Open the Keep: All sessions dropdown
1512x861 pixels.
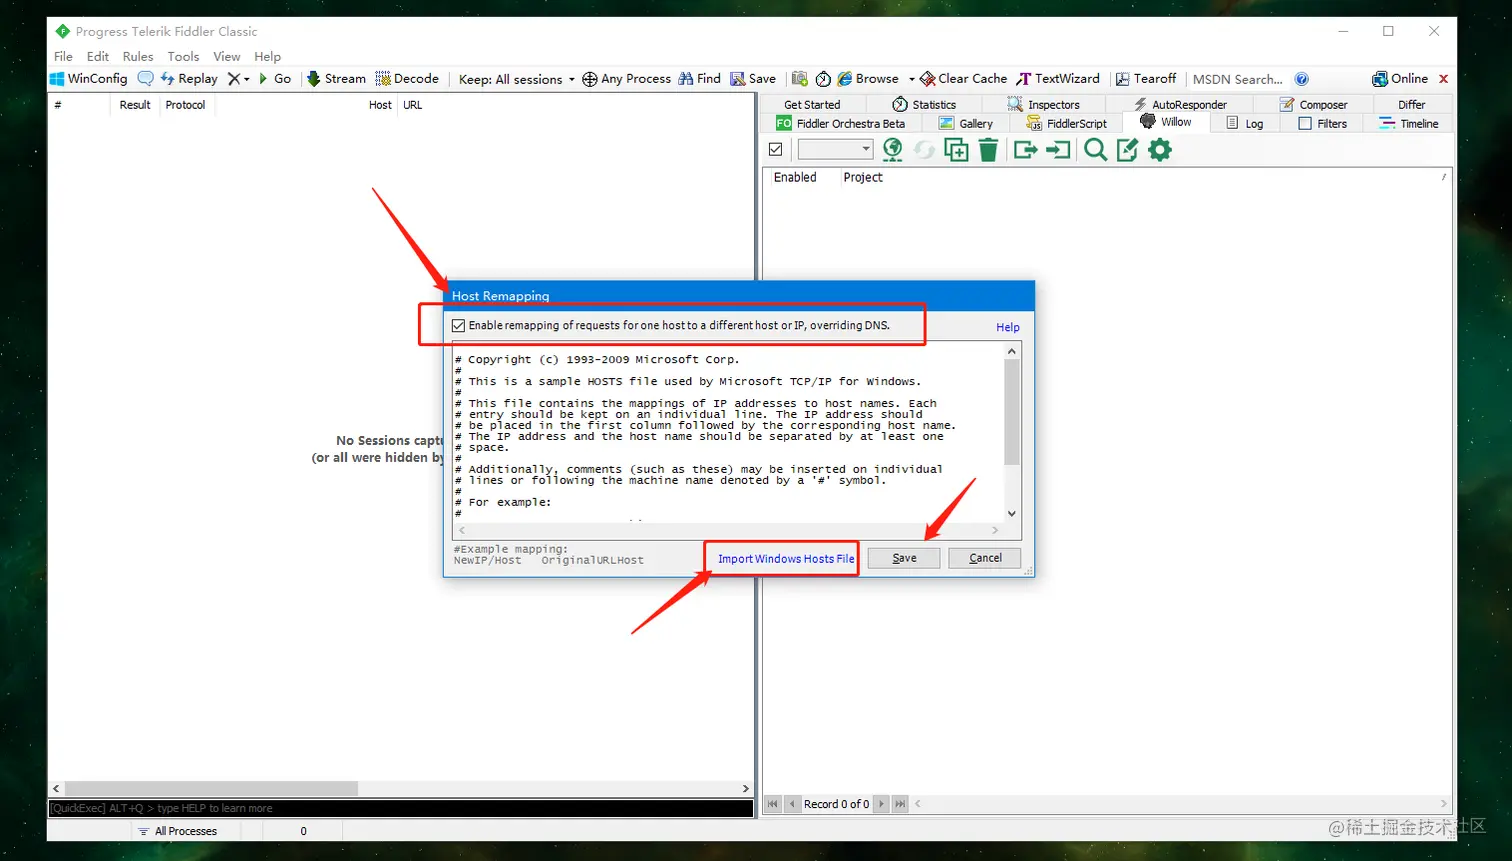516,79
